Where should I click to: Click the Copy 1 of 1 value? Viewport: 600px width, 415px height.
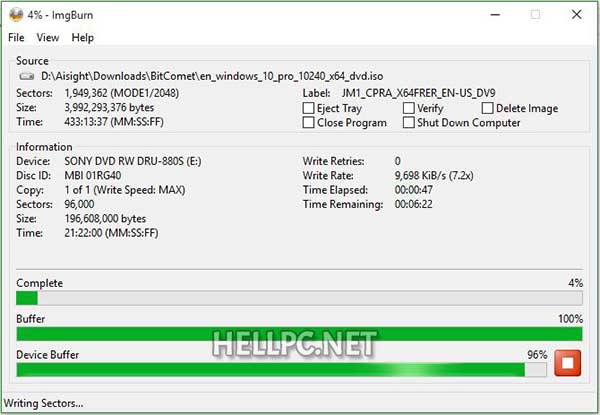point(125,190)
